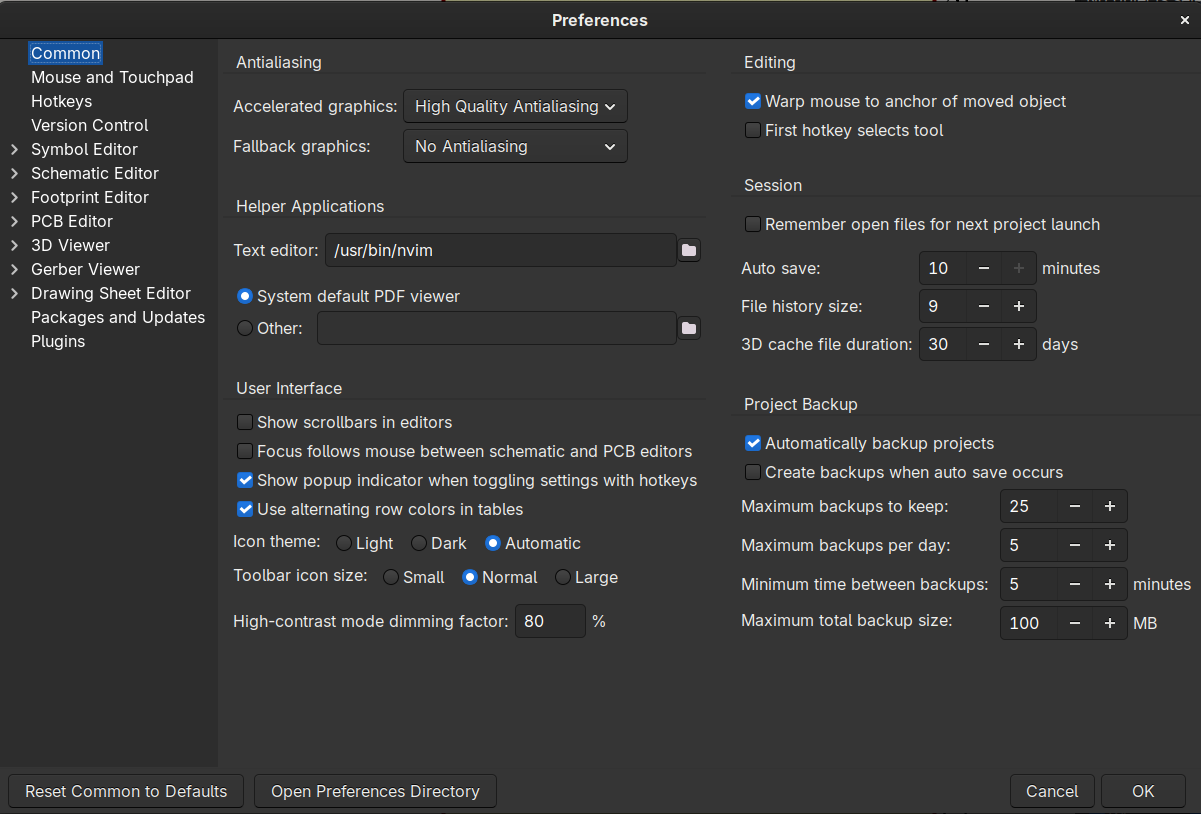Click the Auto save value field
The image size is (1201, 814).
pos(943,268)
